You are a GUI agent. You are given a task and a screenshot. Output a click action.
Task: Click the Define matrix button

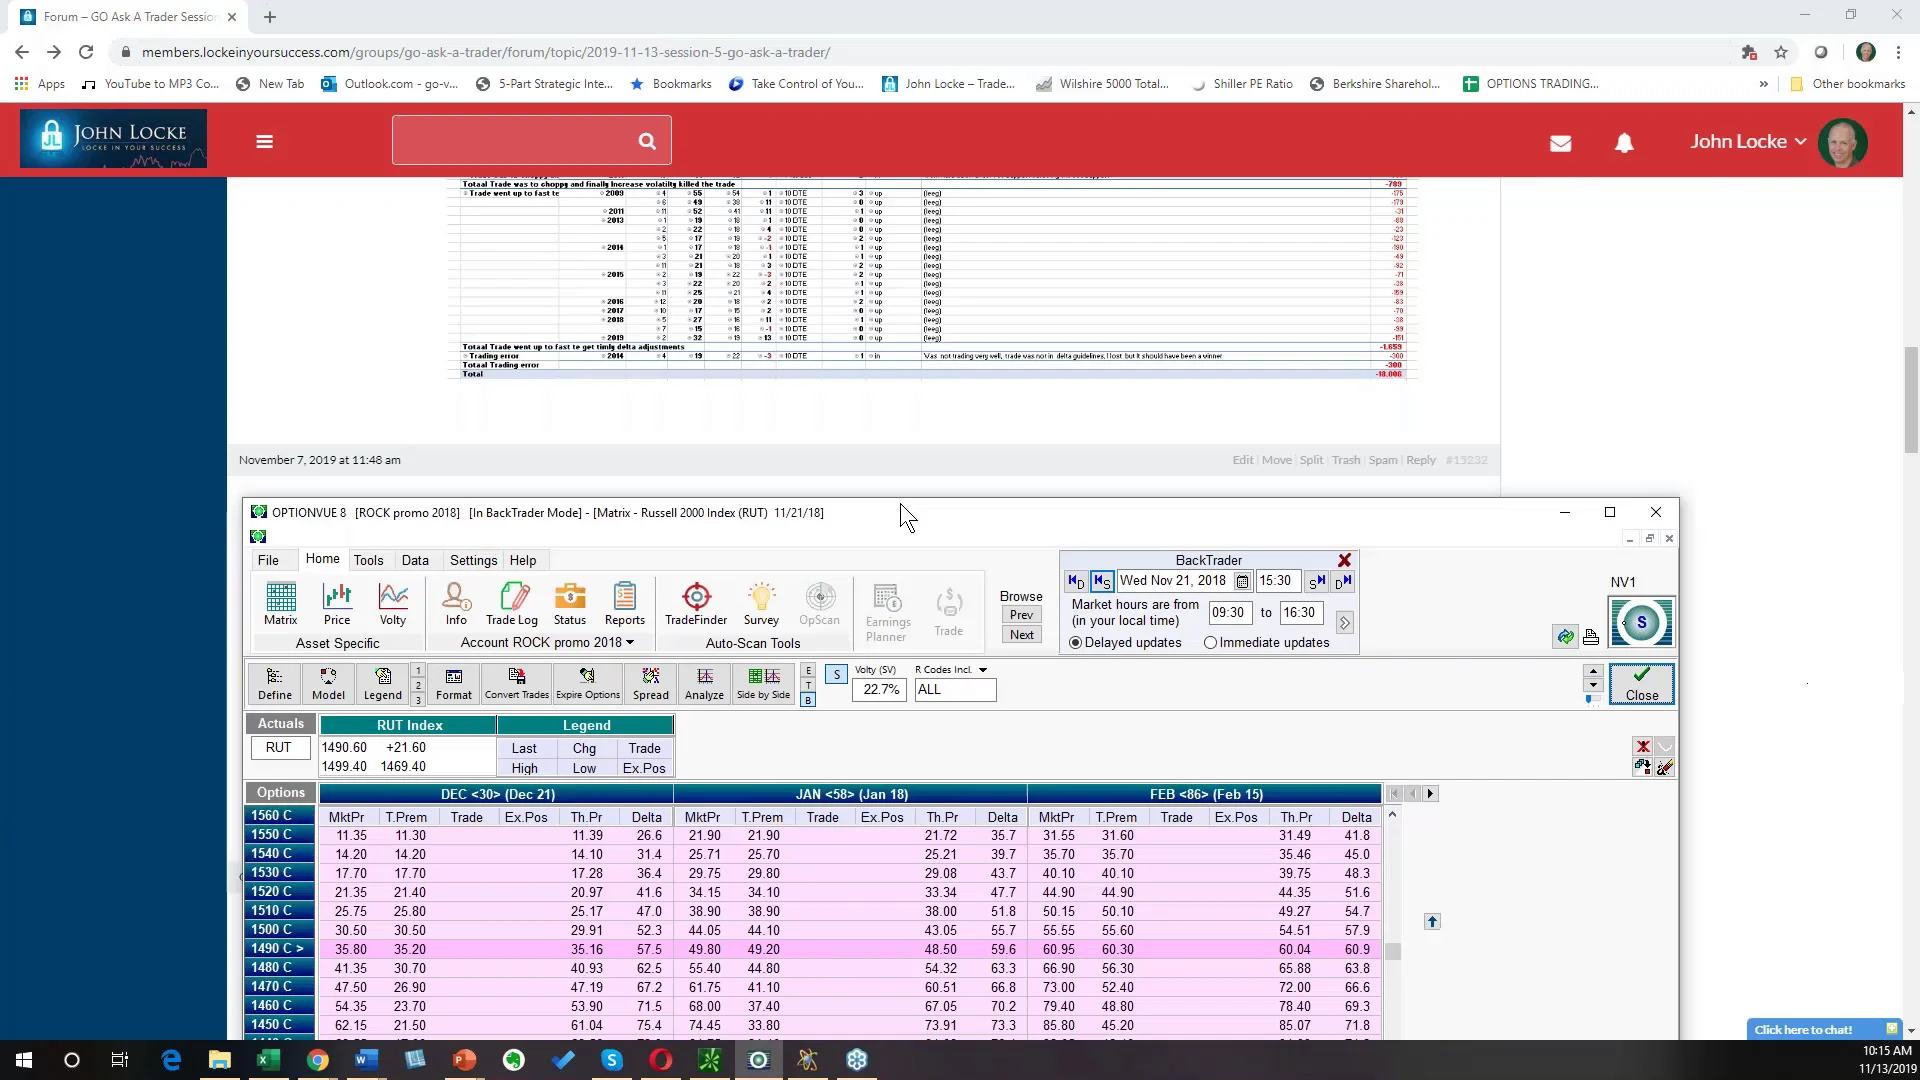point(275,684)
